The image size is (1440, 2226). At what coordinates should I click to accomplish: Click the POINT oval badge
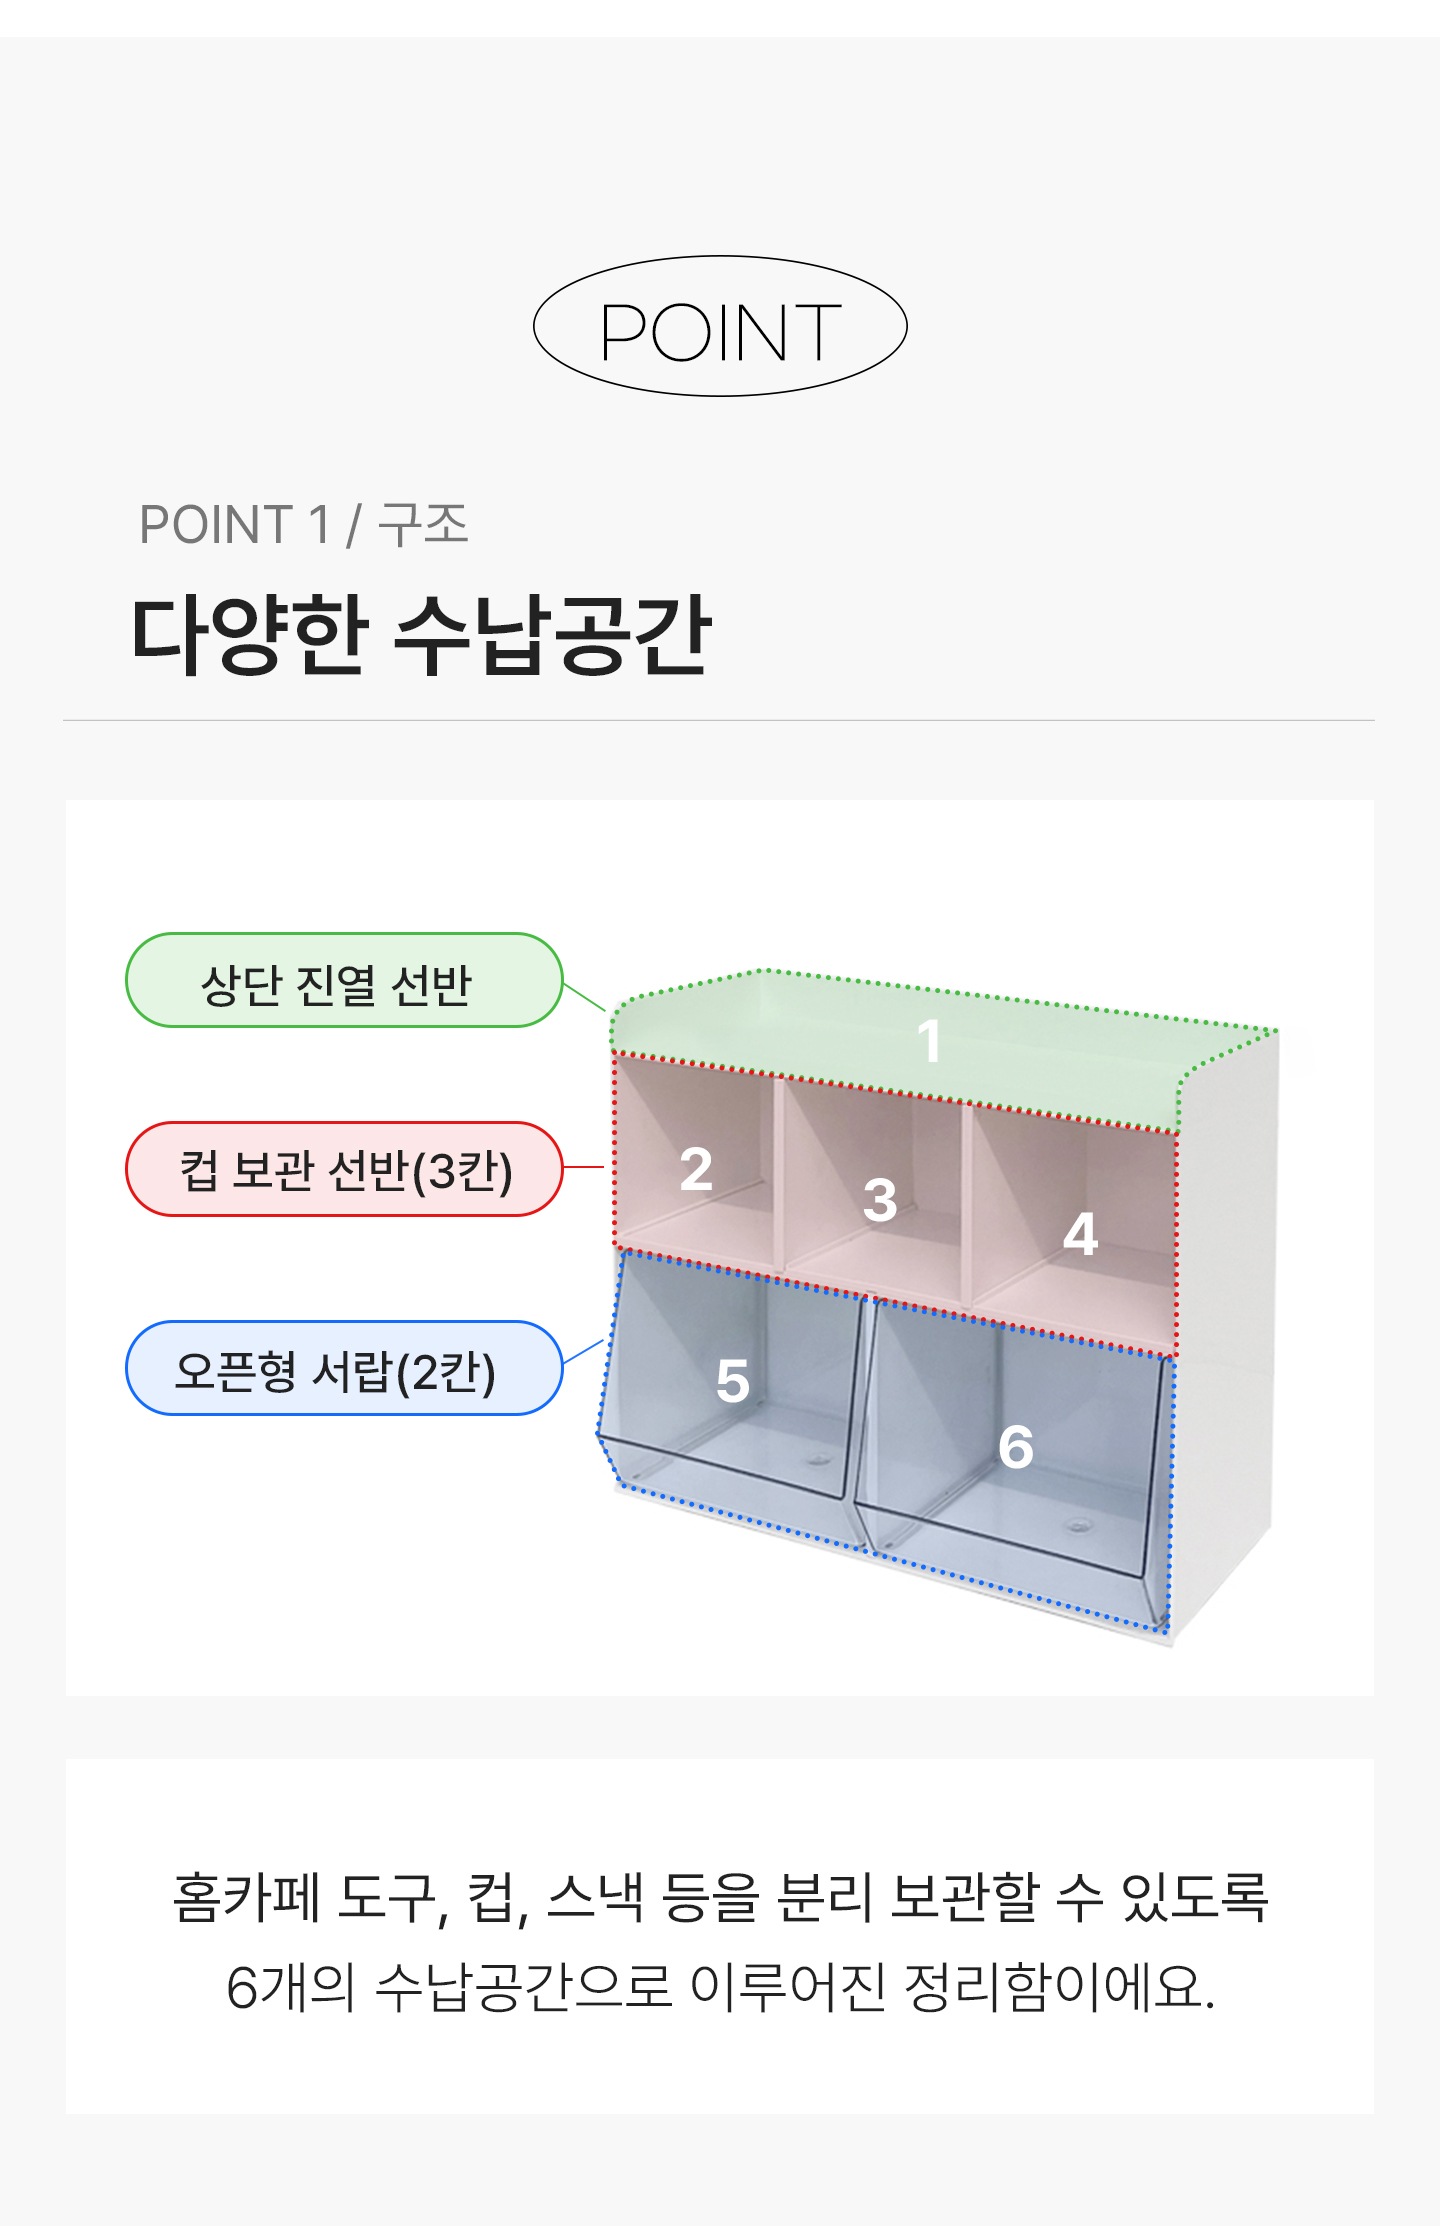coord(720,326)
